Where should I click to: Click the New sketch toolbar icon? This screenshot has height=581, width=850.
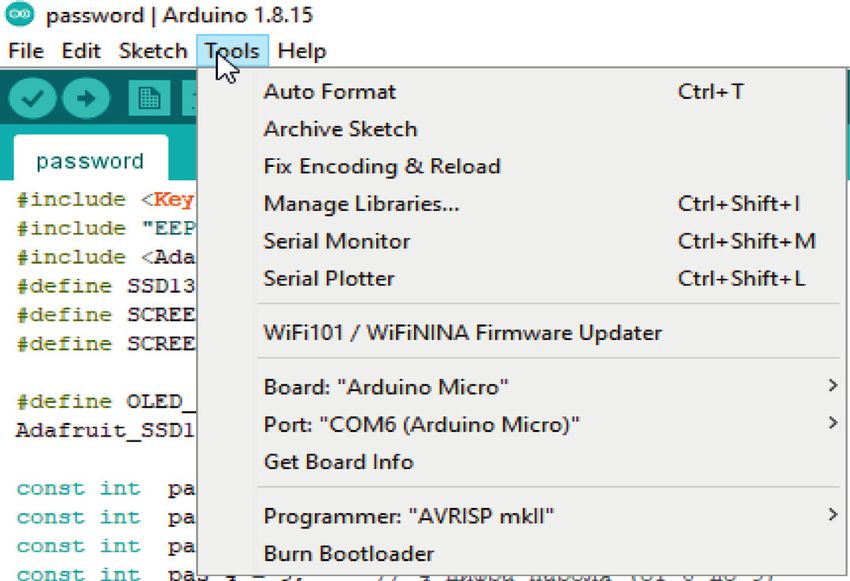click(149, 98)
